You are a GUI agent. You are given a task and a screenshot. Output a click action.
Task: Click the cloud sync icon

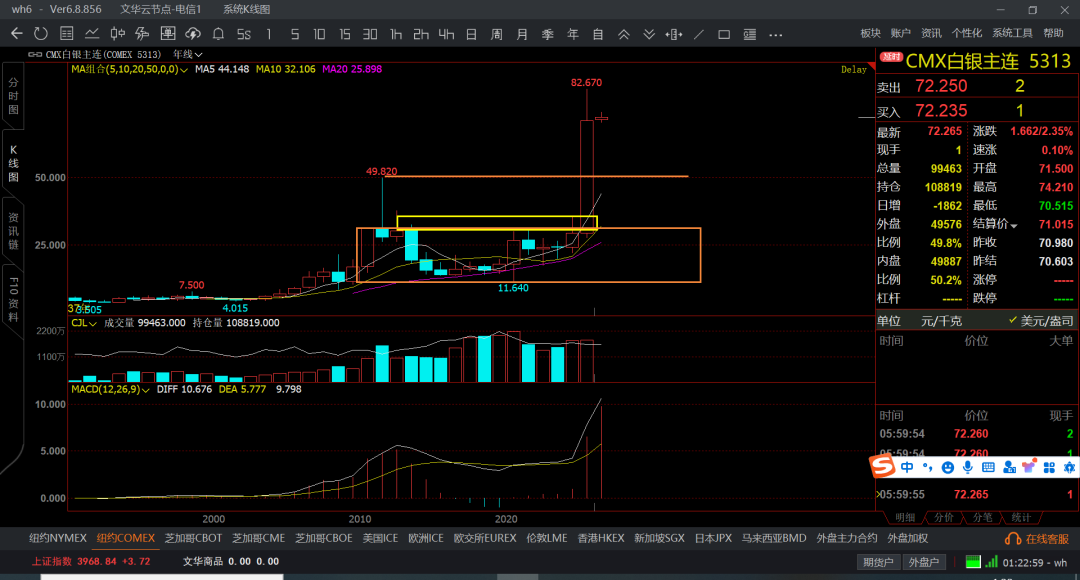point(193,34)
